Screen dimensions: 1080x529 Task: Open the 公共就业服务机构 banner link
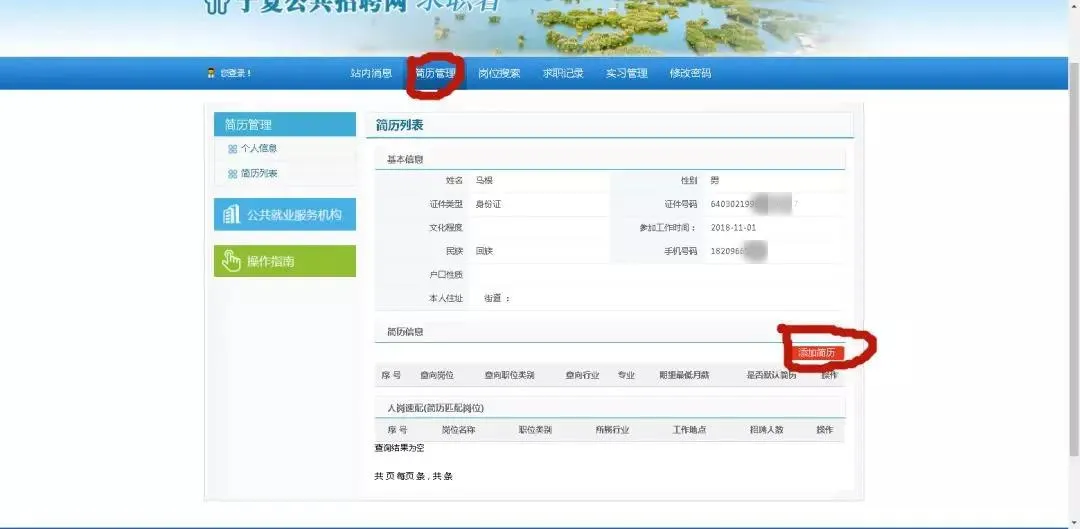294,214
